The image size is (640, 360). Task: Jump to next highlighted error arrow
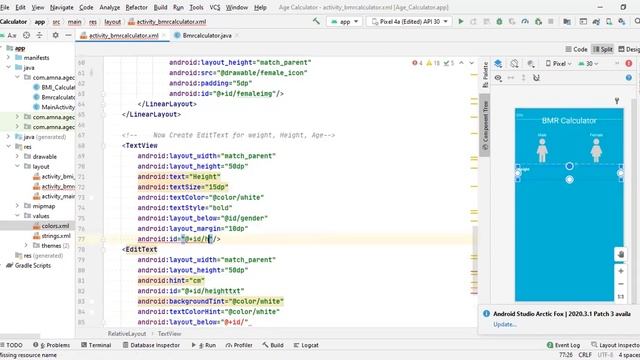(x=471, y=63)
